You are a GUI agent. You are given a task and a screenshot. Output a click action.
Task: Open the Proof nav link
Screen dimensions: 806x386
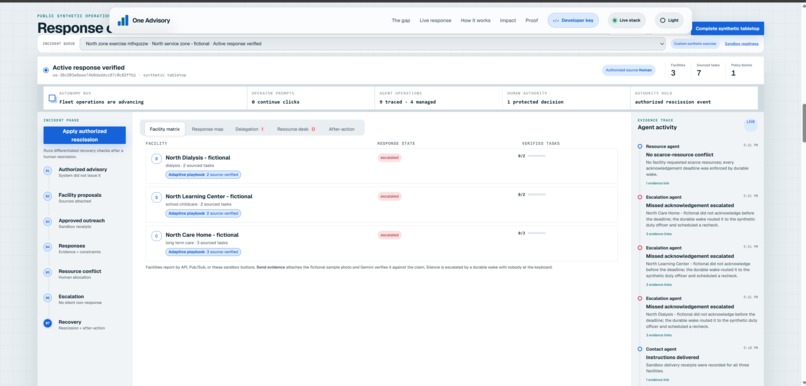pos(532,21)
